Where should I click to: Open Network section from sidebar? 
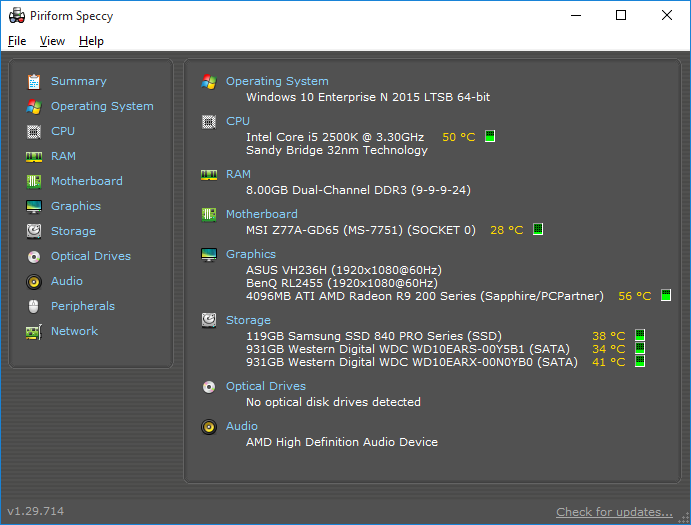pos(74,331)
